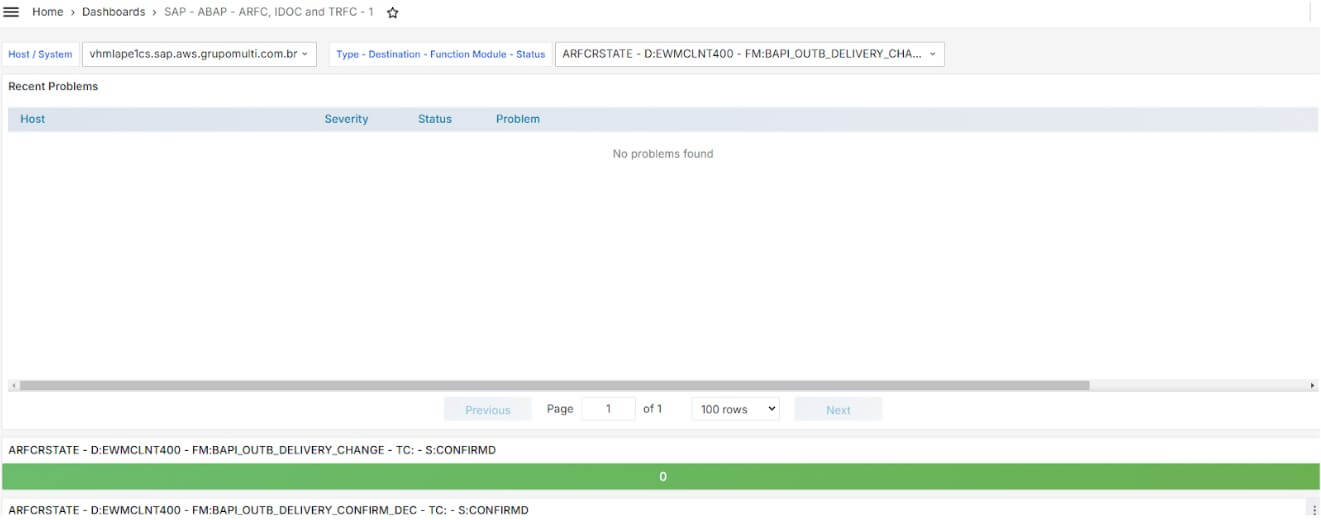Click the Next page button
Screen dimensions: 1321x520
coord(838,409)
